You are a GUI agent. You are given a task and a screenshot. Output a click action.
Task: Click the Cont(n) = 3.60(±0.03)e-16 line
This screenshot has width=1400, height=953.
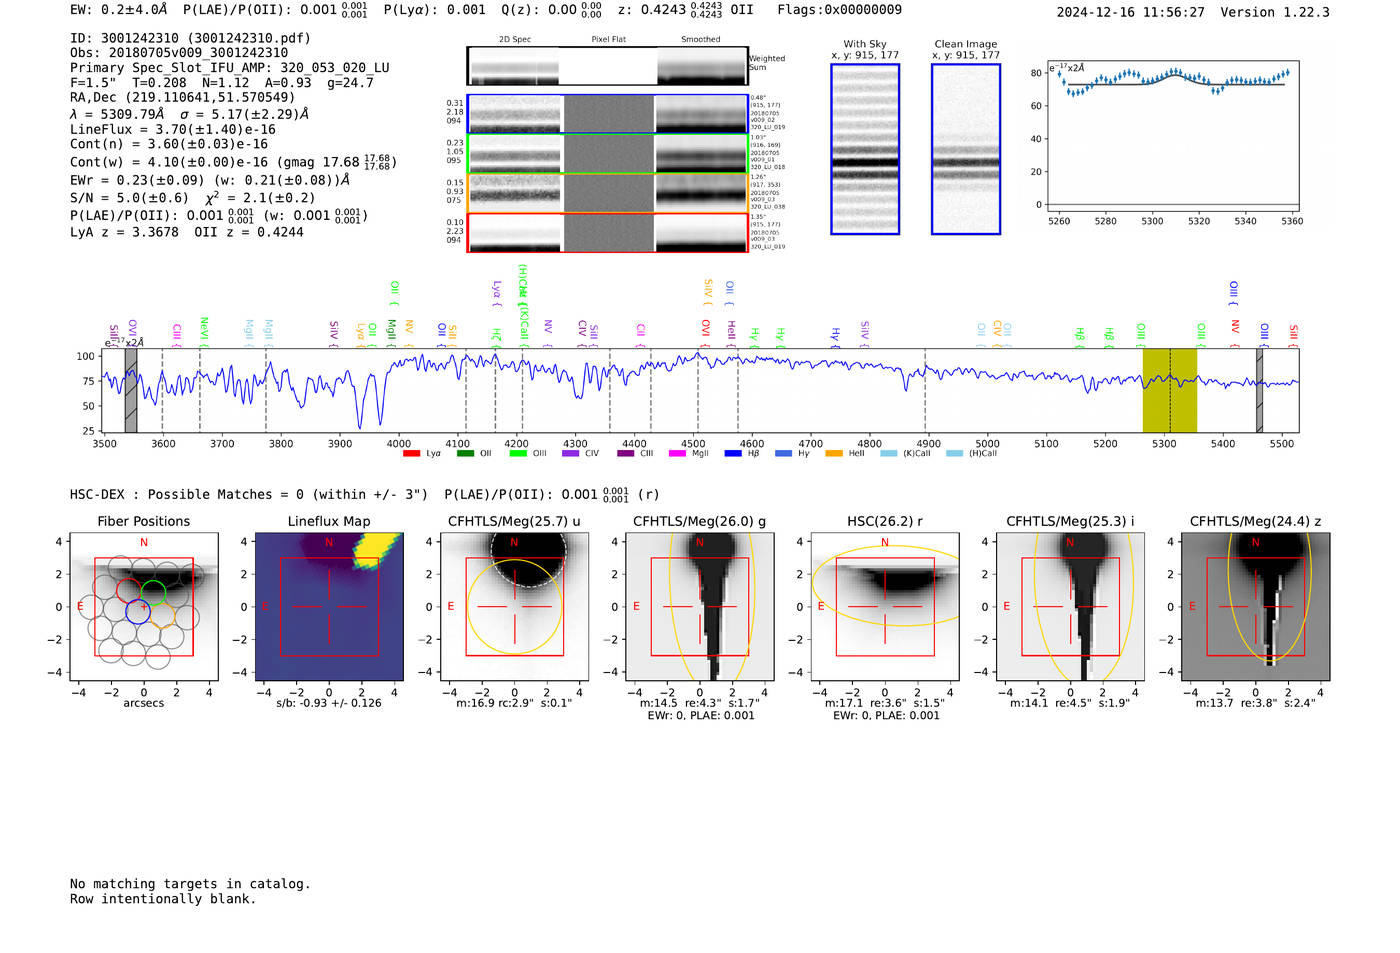169,144
